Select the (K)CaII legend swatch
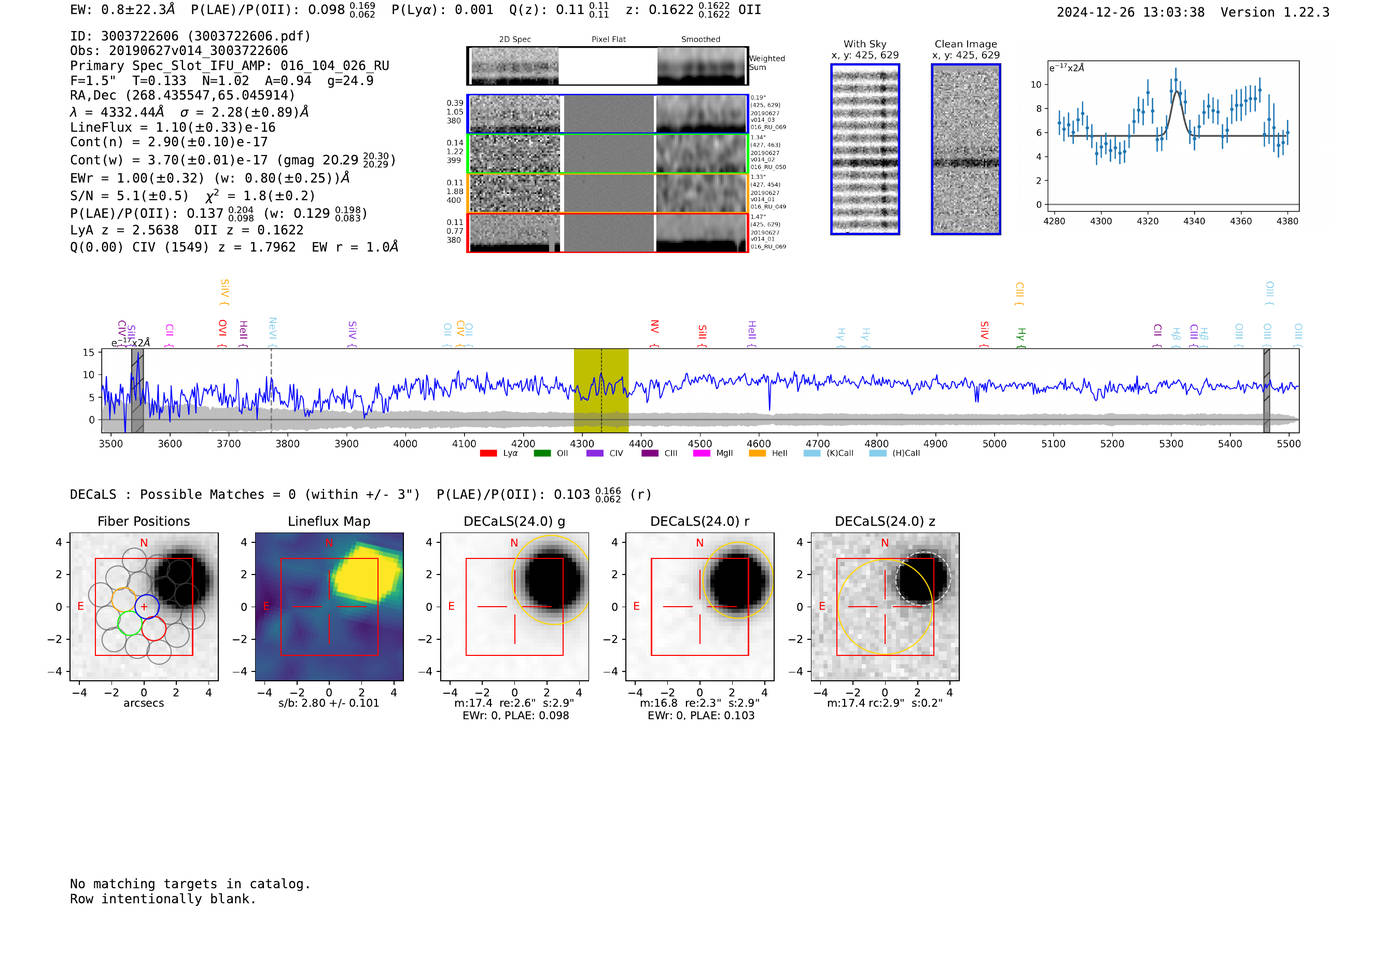1400x953 pixels. click(x=812, y=454)
